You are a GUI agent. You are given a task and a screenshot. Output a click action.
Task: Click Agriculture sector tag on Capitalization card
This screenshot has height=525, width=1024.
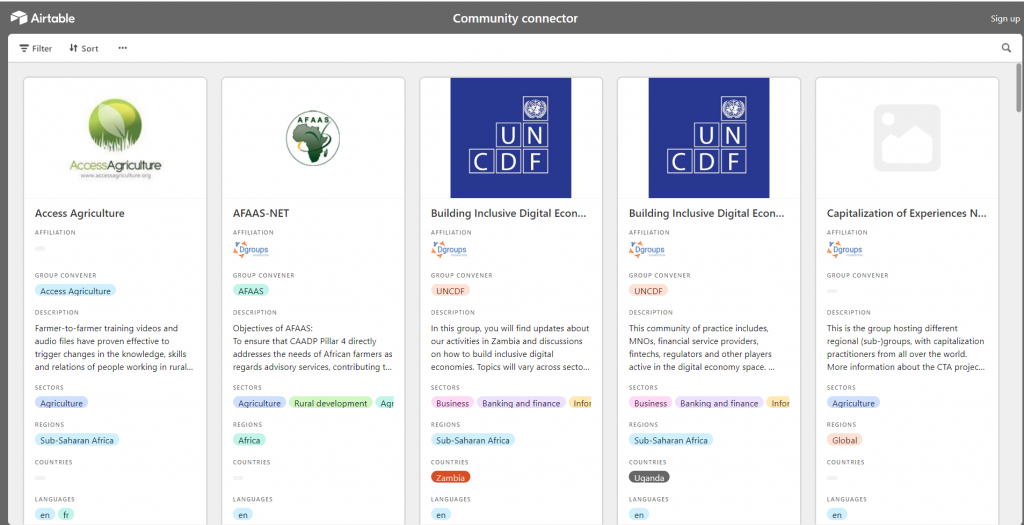[853, 403]
